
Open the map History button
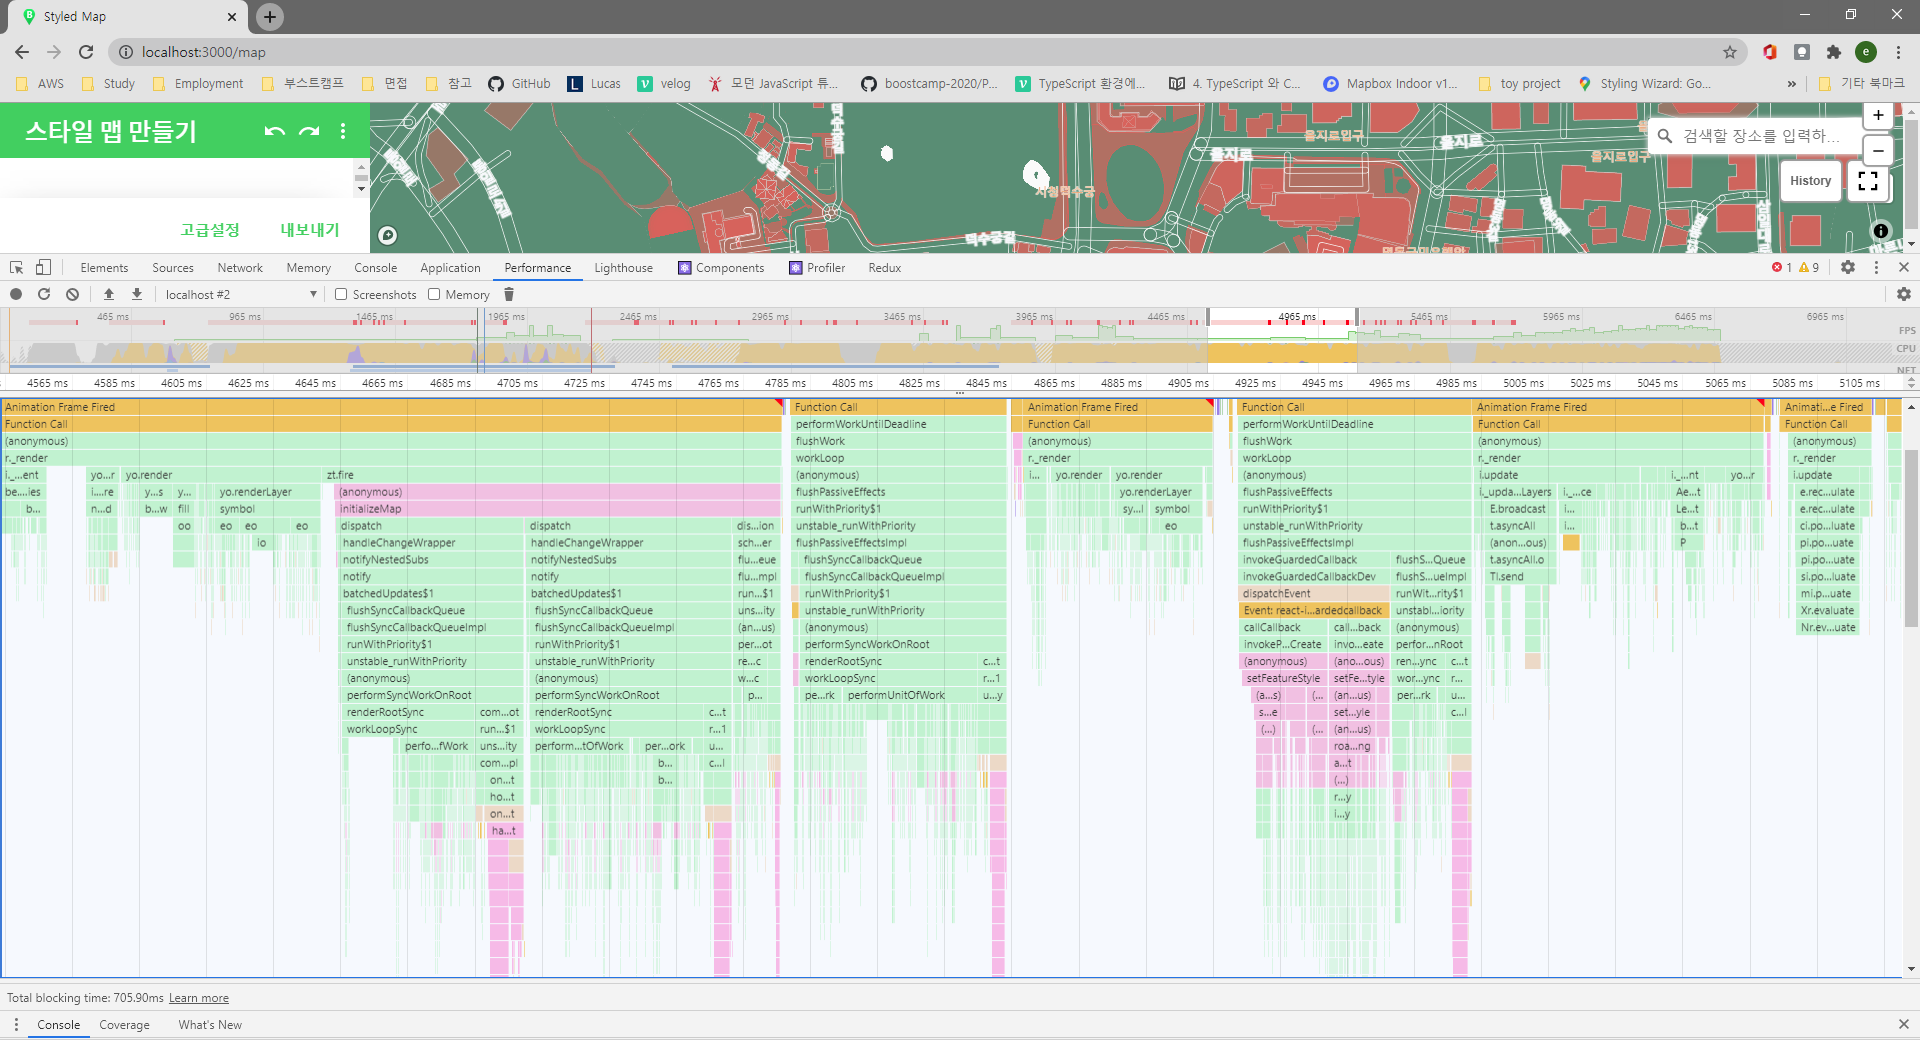(1810, 181)
